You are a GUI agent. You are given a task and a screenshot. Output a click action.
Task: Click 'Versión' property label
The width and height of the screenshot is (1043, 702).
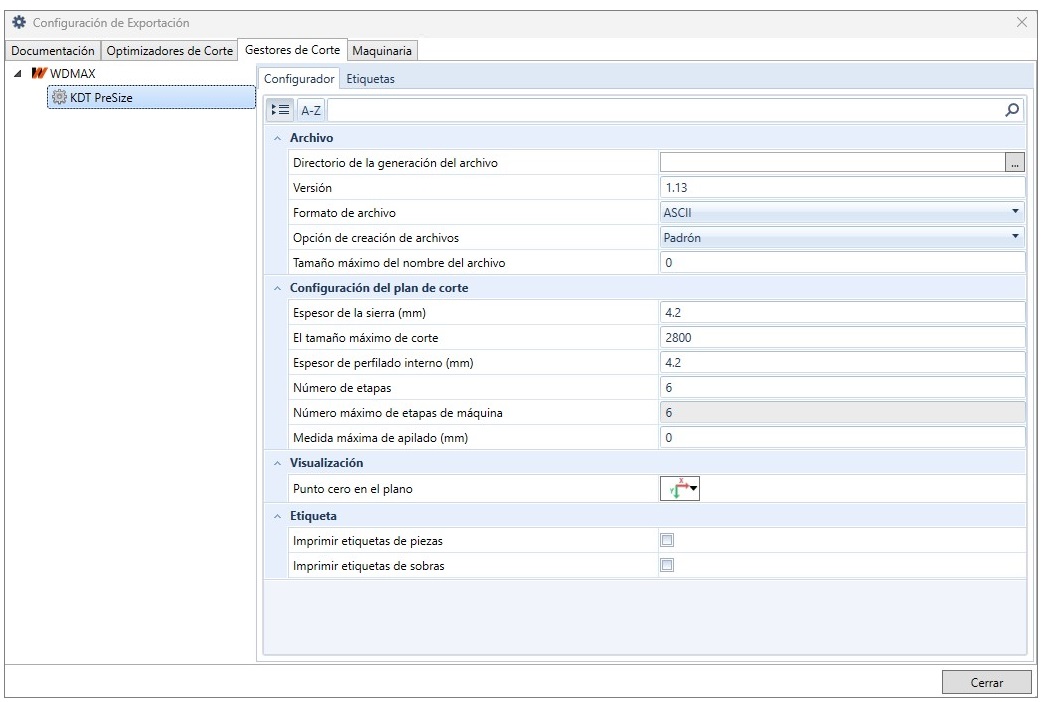click(312, 188)
